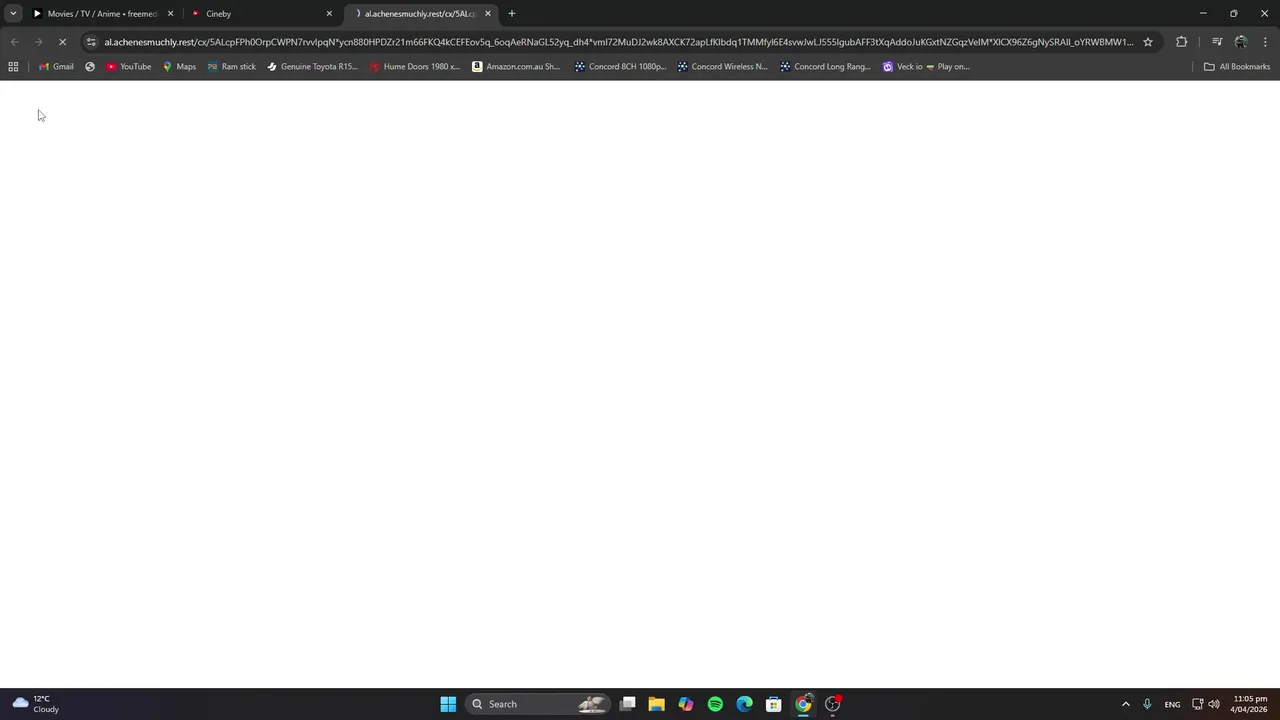Open the YouTube bookmark
Viewport: 1280px width, 720px height.
(128, 67)
